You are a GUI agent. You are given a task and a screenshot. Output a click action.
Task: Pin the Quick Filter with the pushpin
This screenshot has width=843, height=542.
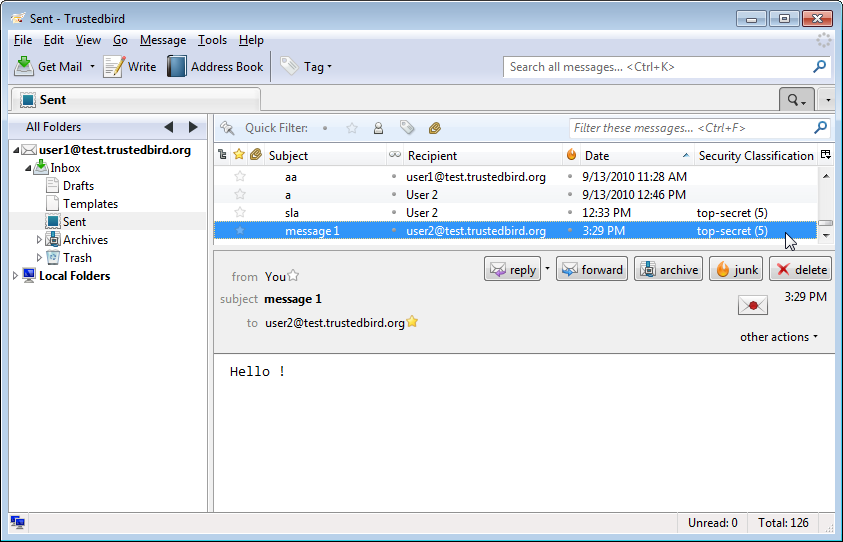click(227, 128)
